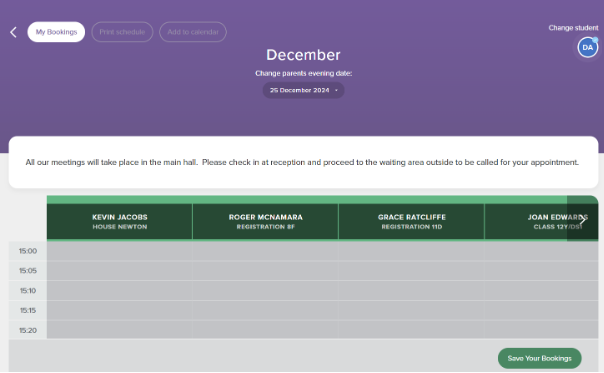Click the Print schedule button

122,32
